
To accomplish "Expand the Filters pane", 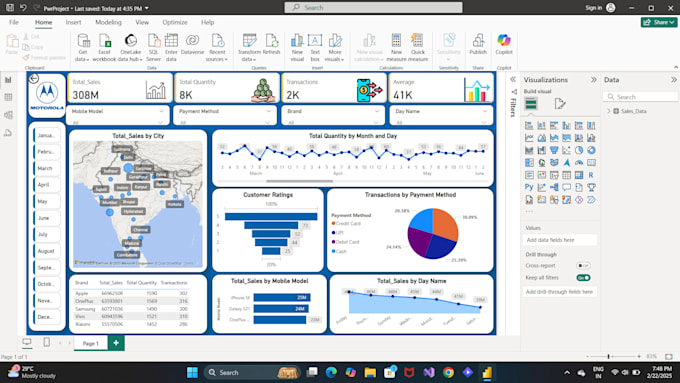I will point(513,80).
